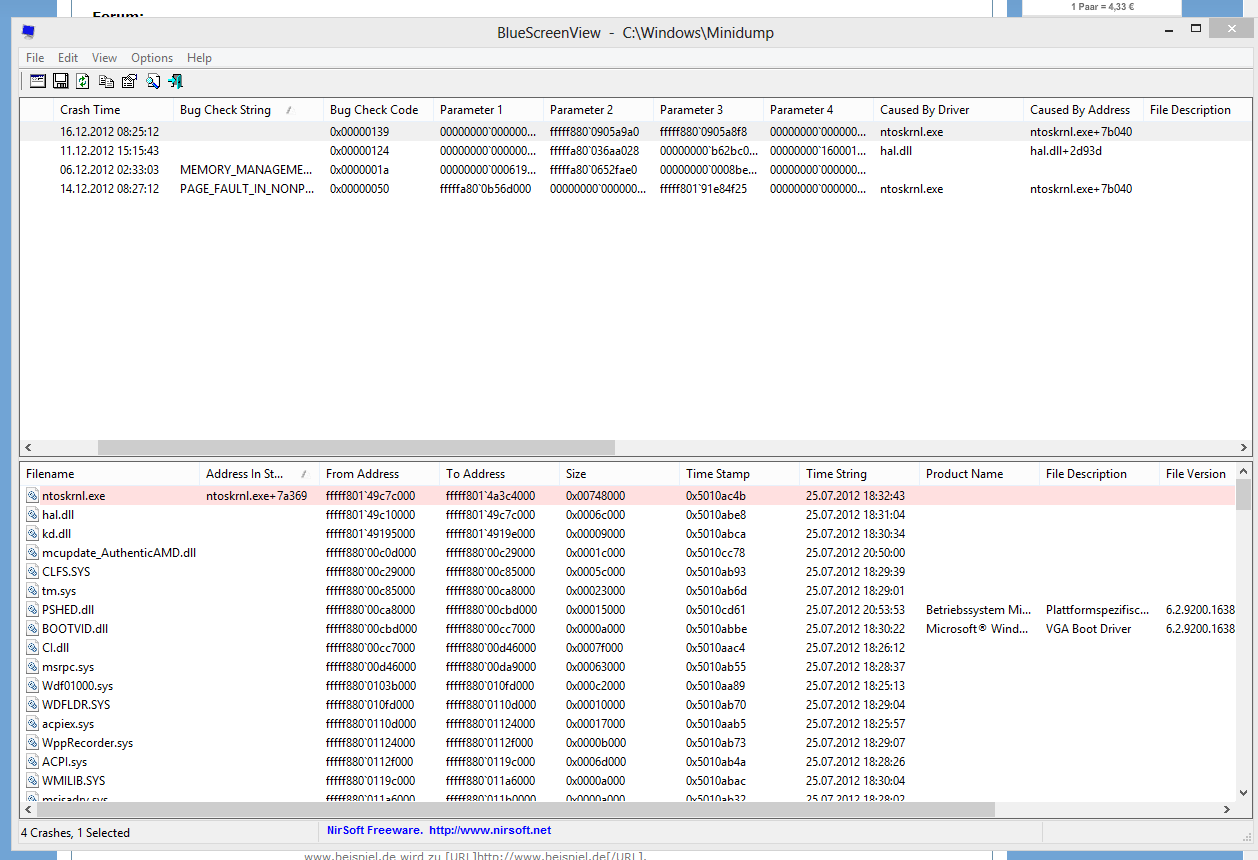The image size is (1258, 860).
Task: Click the file icon beside acpiex.sys
Action: (x=33, y=723)
